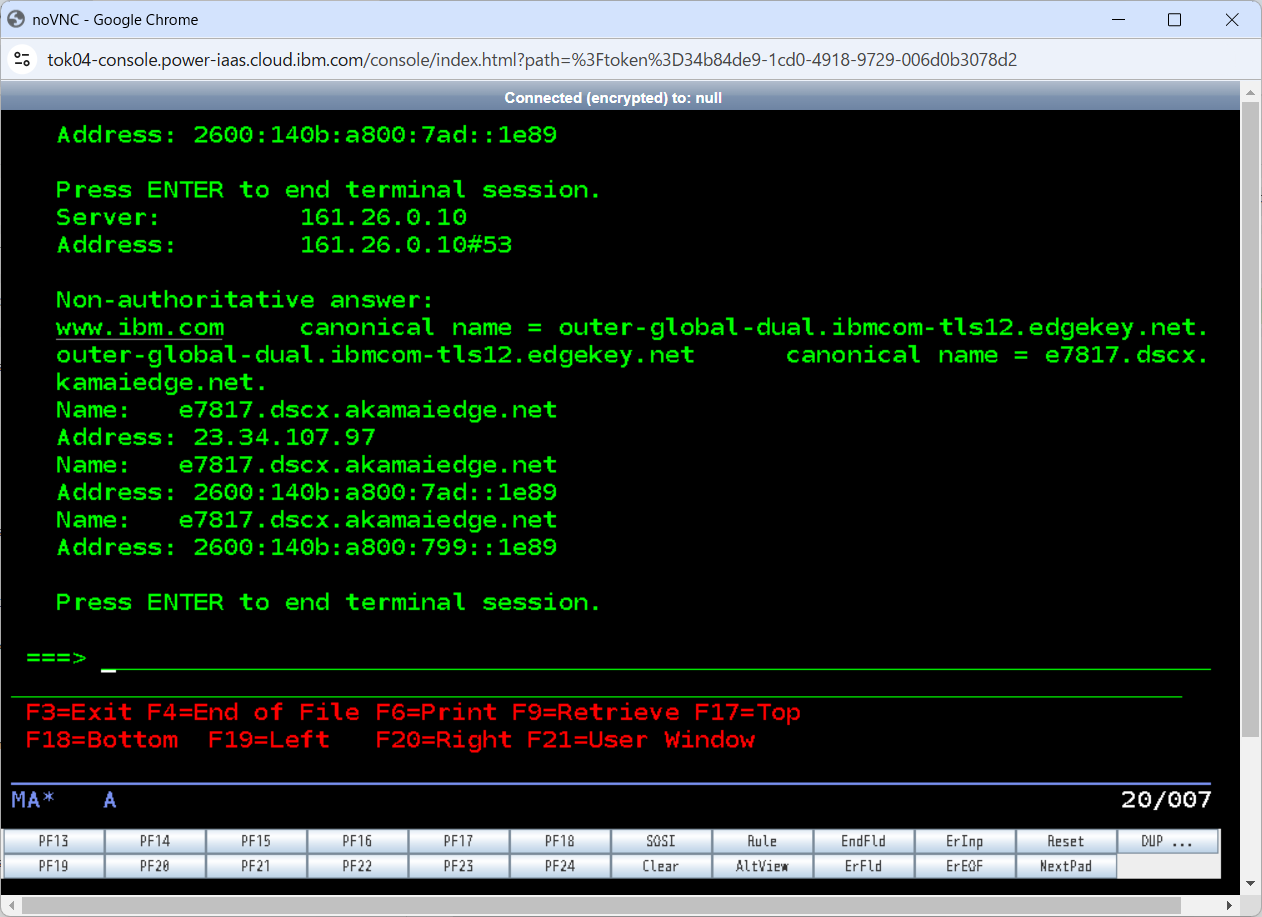1262x917 pixels.
Task: Click the Address 23.34.107.97 line
Action: point(216,438)
